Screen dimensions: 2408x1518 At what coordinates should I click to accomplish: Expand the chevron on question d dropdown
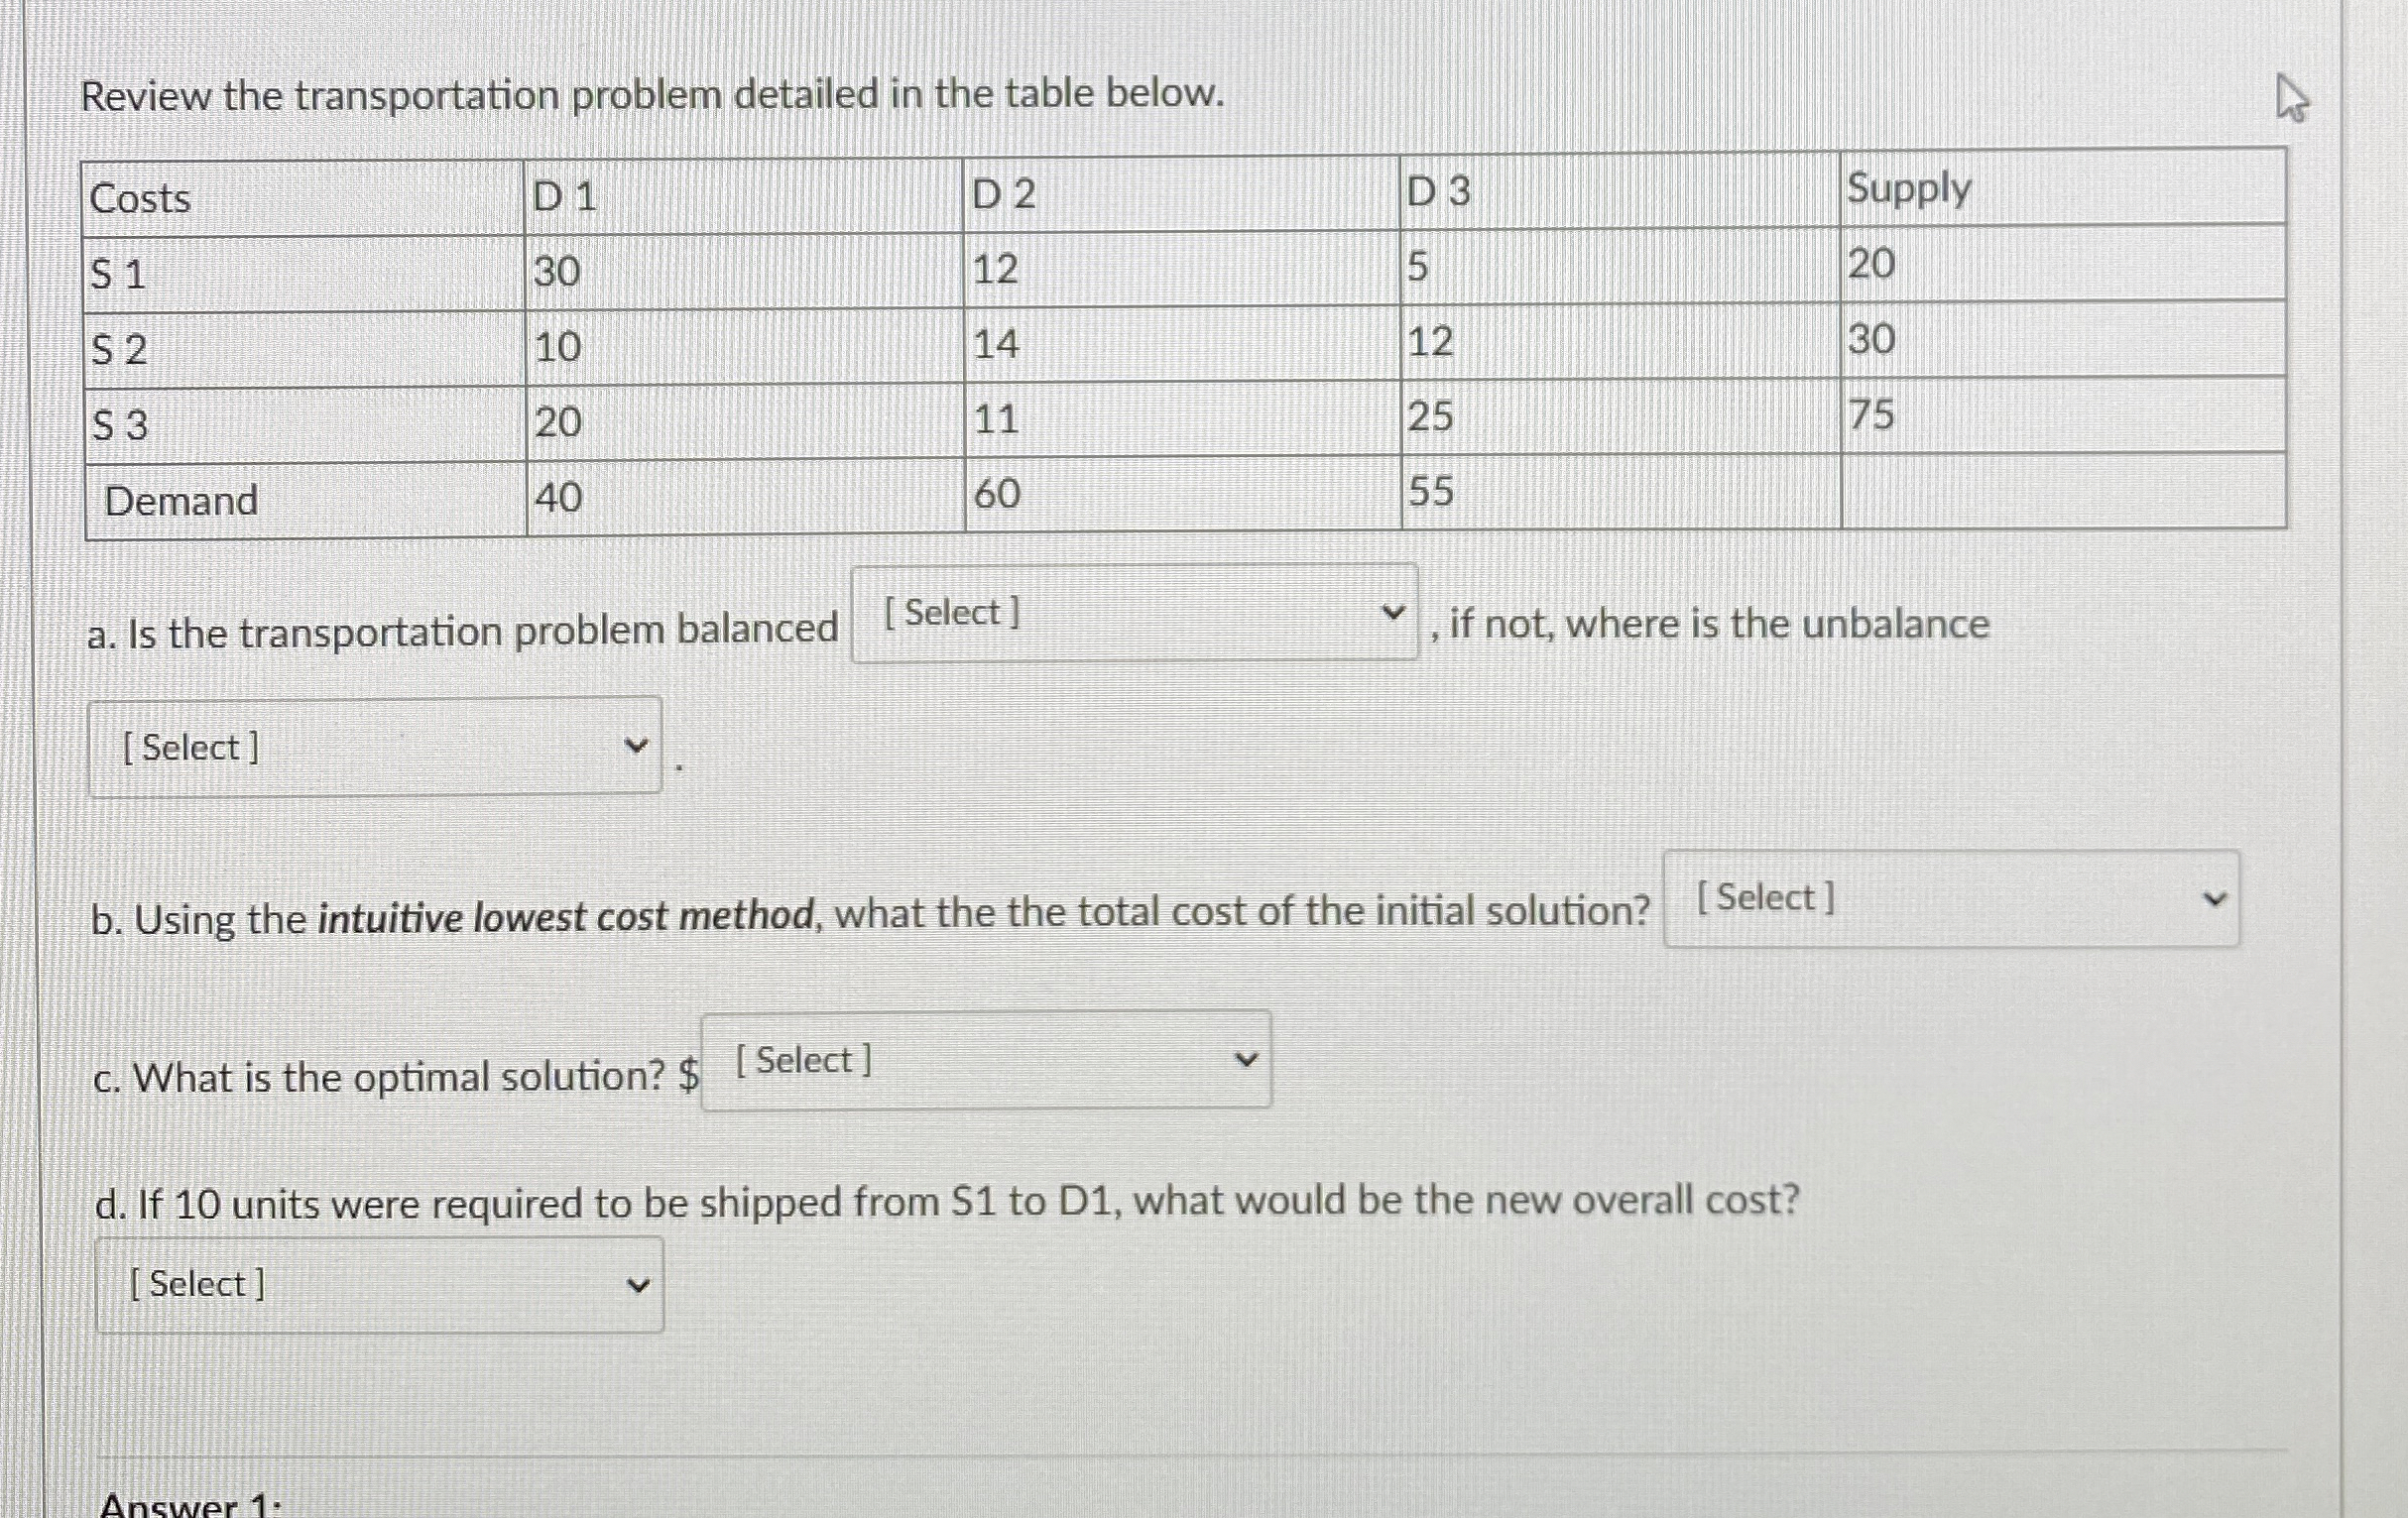point(640,1283)
